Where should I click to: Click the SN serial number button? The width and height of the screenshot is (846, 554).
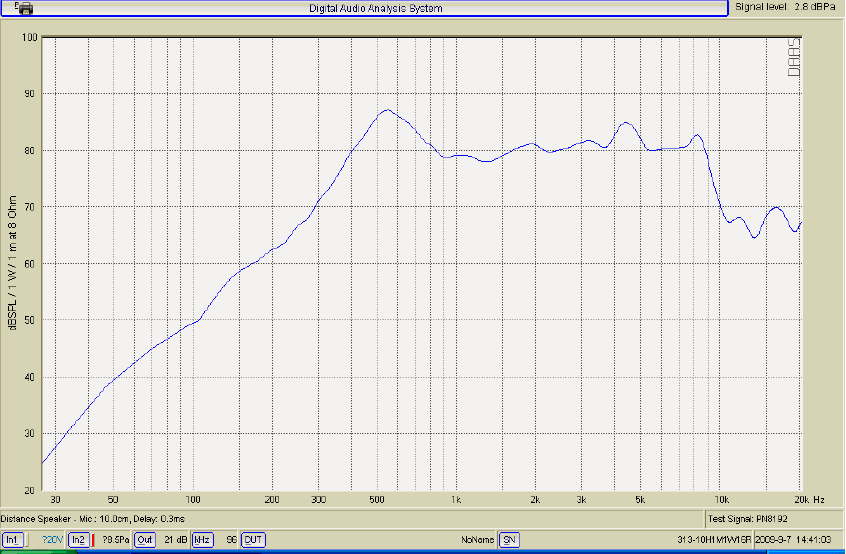(509, 539)
